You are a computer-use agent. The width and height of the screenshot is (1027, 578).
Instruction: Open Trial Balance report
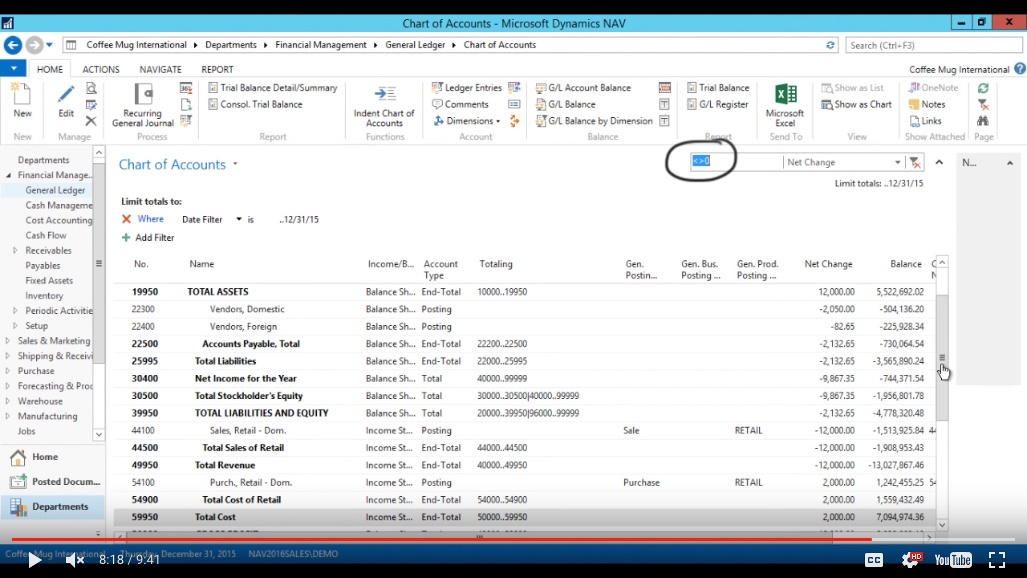coord(718,87)
